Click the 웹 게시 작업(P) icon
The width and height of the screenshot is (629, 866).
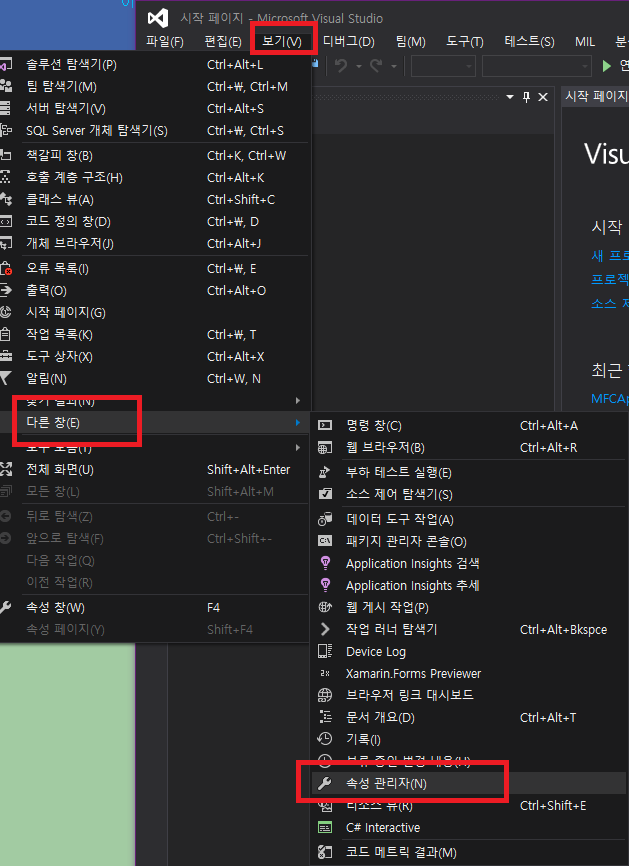[325, 608]
